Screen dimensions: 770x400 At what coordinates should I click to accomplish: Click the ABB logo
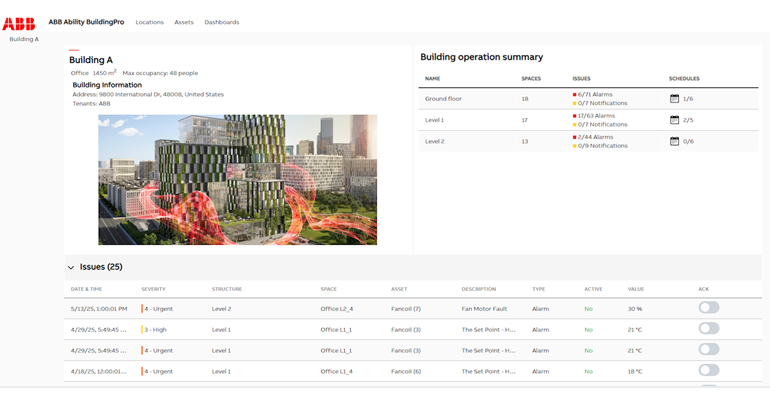(19, 24)
